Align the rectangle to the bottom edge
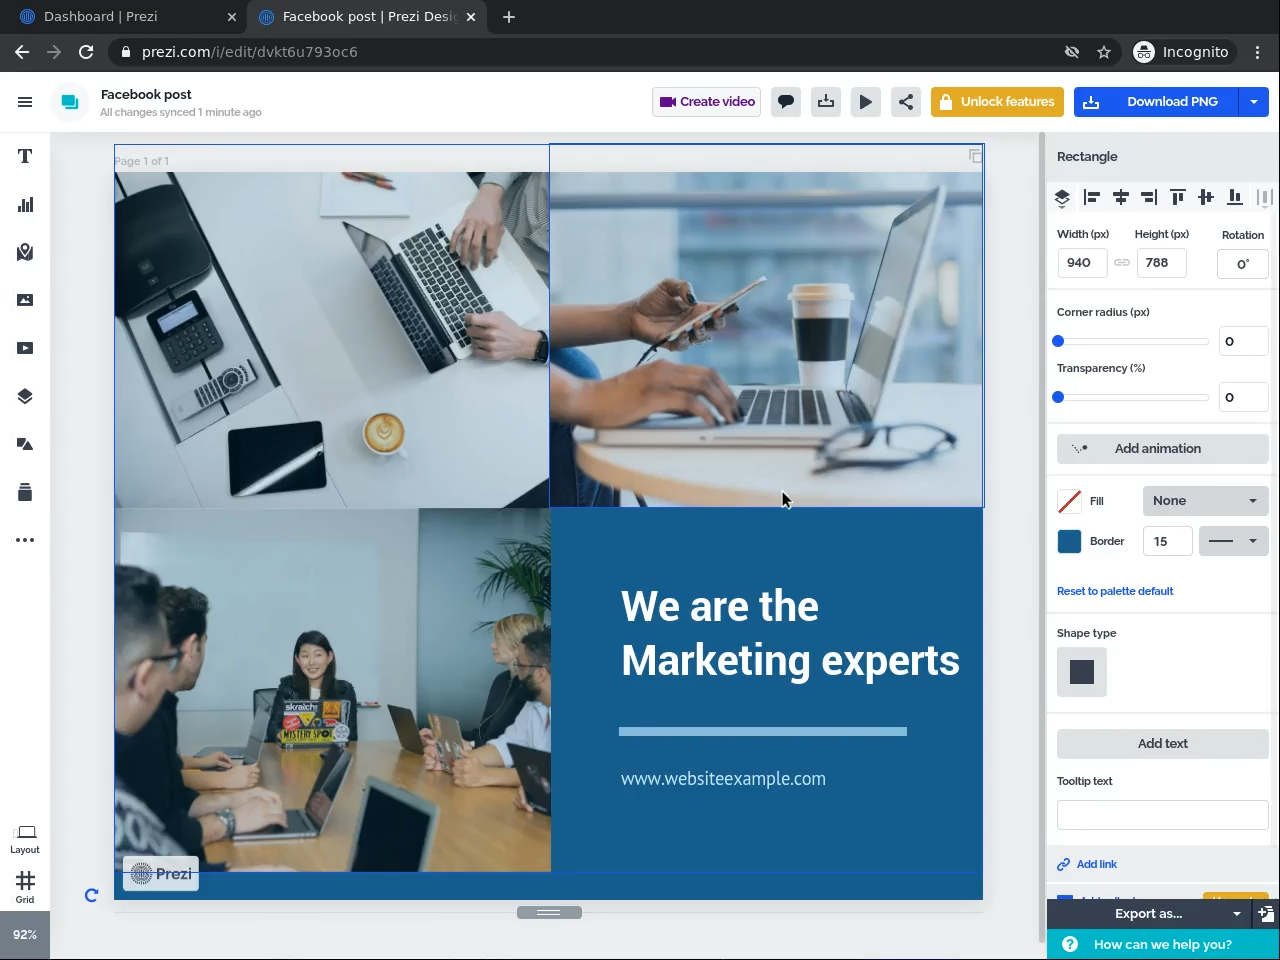The height and width of the screenshot is (960, 1280). pos(1235,198)
